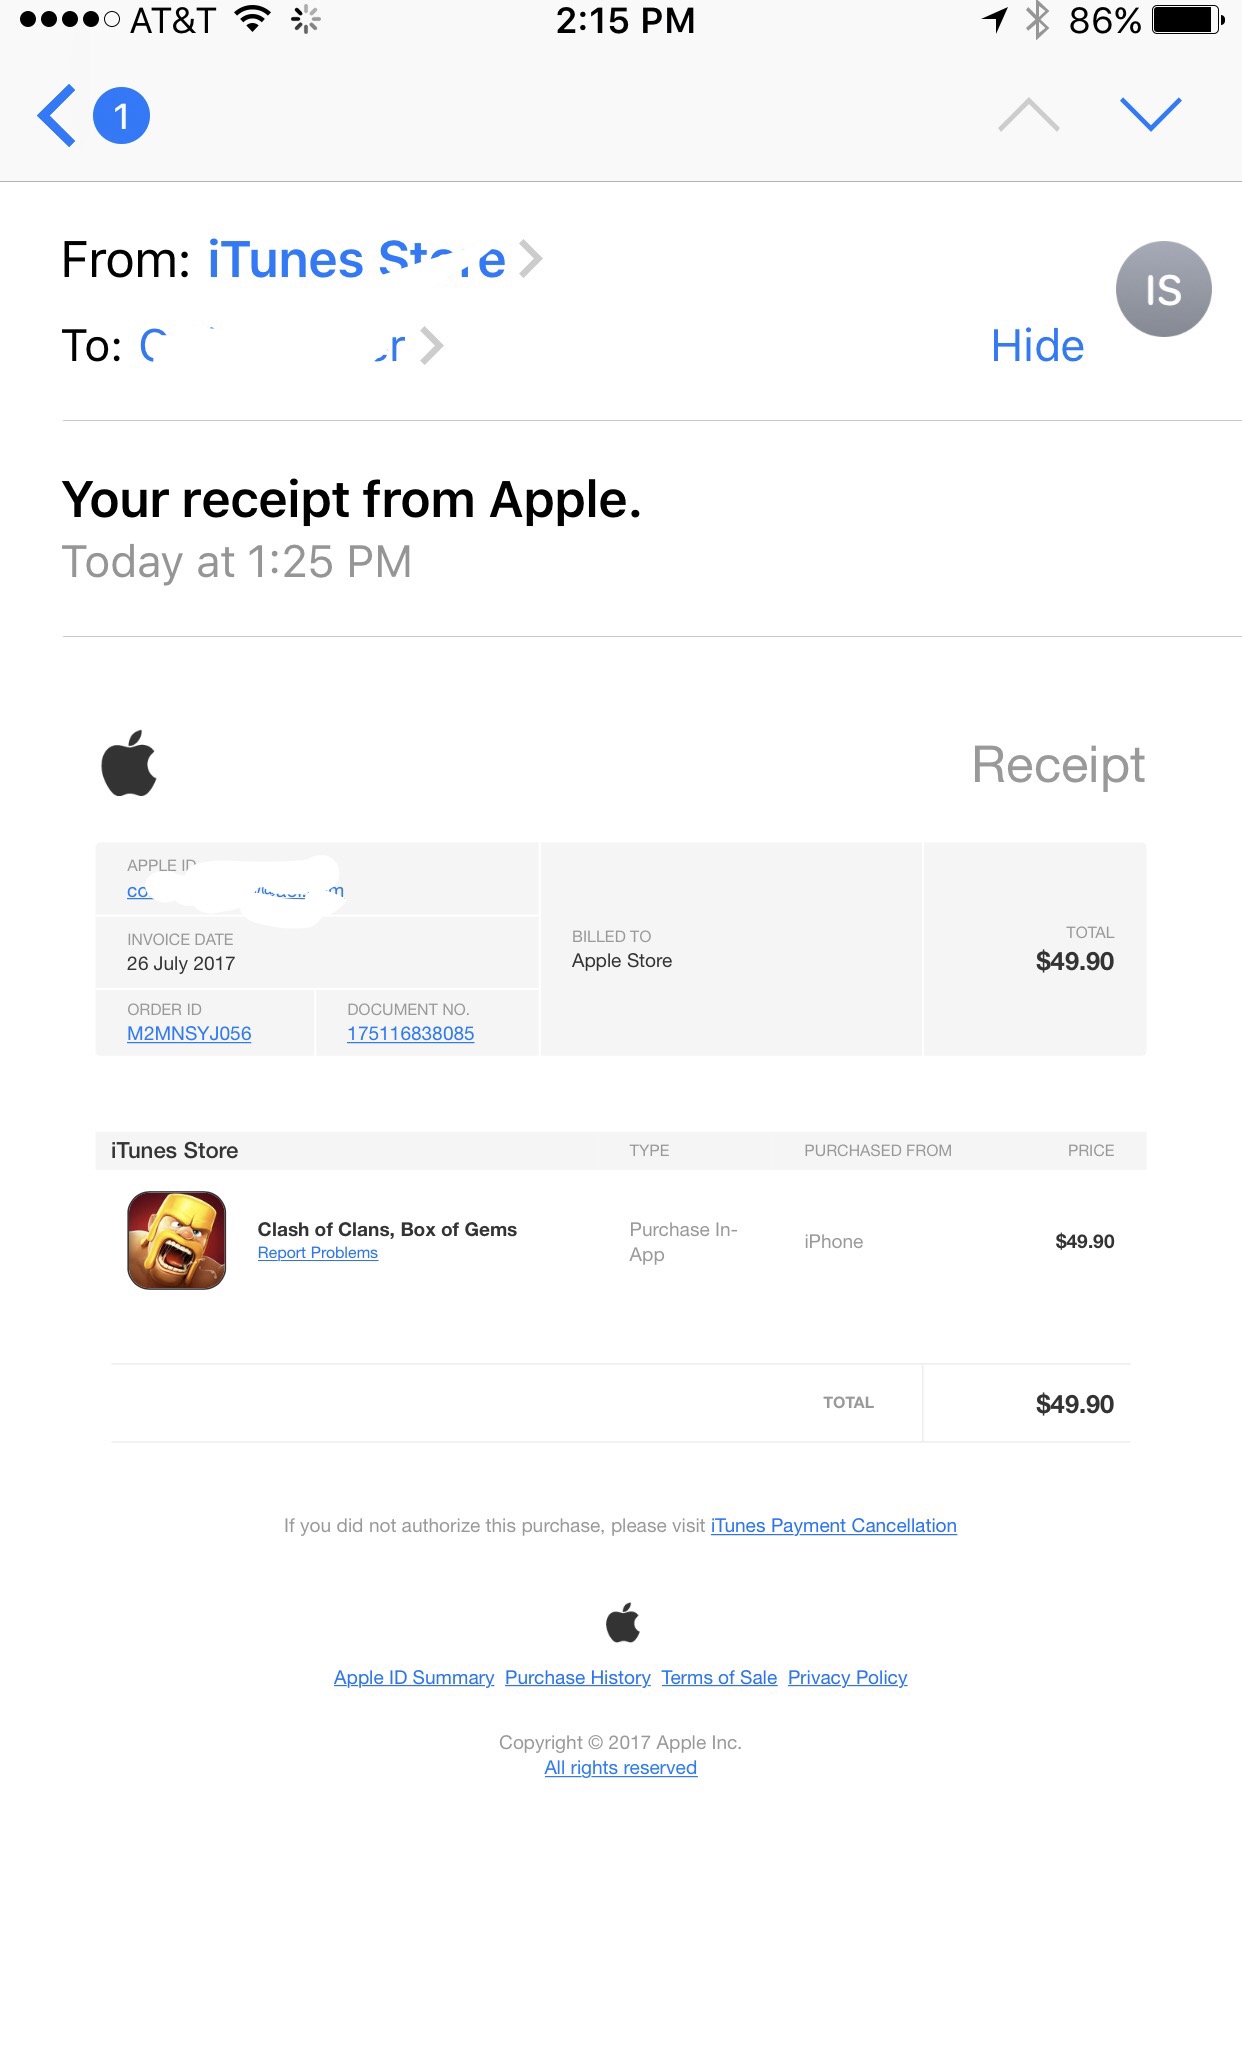
Task: Open Privacy Policy link
Action: [847, 1677]
